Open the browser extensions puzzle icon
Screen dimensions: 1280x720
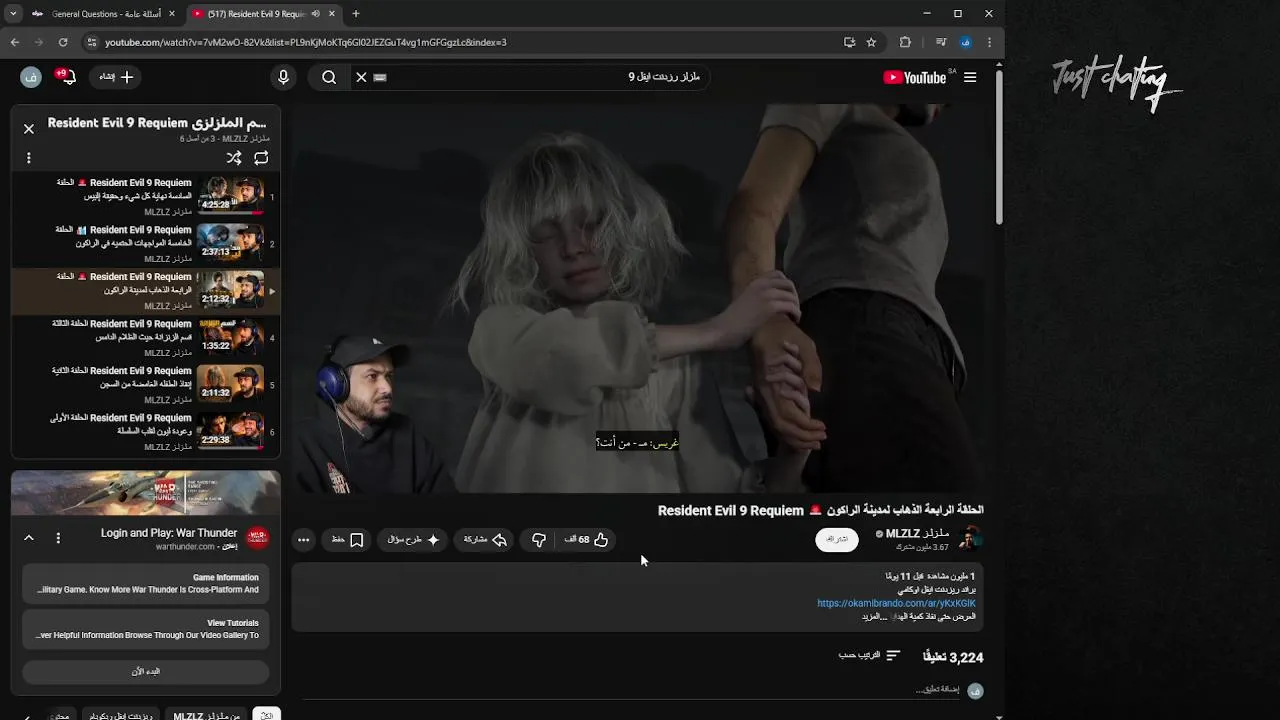coord(905,42)
